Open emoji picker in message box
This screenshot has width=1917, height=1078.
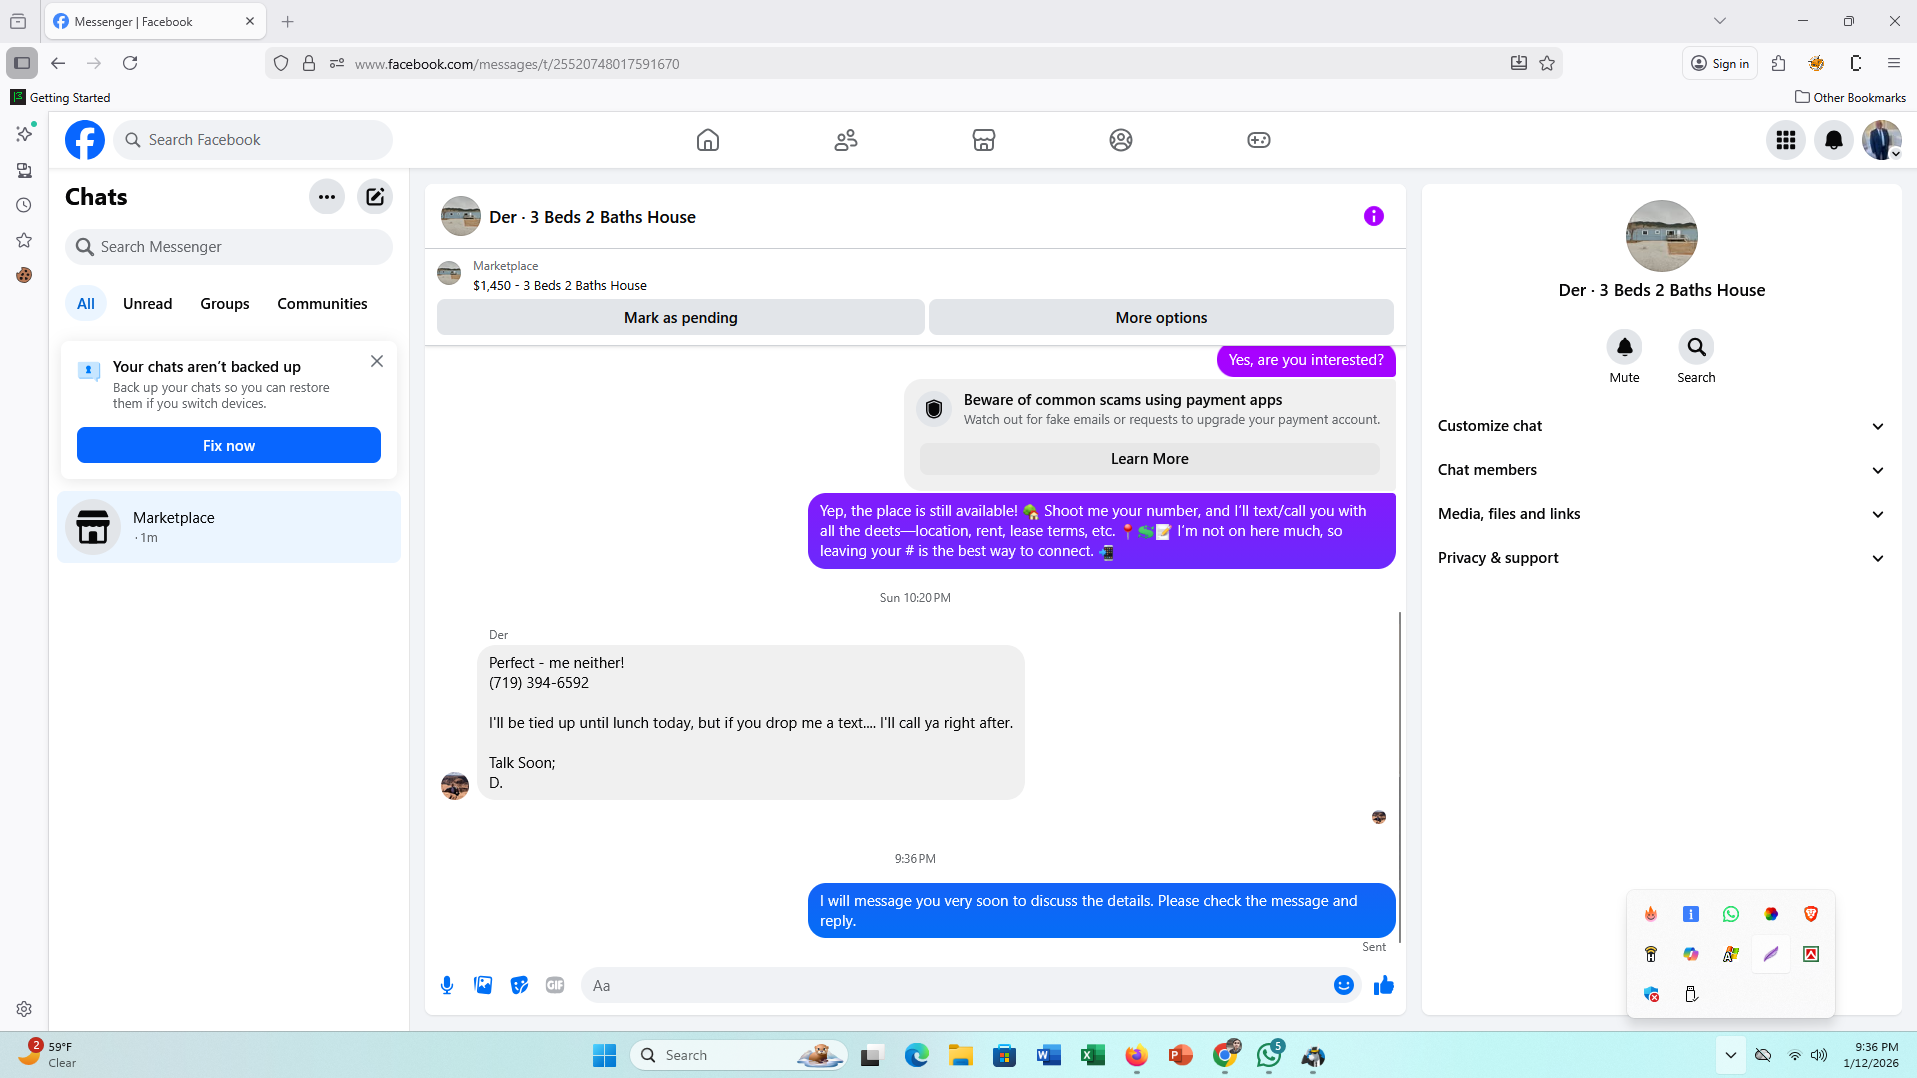(1344, 985)
